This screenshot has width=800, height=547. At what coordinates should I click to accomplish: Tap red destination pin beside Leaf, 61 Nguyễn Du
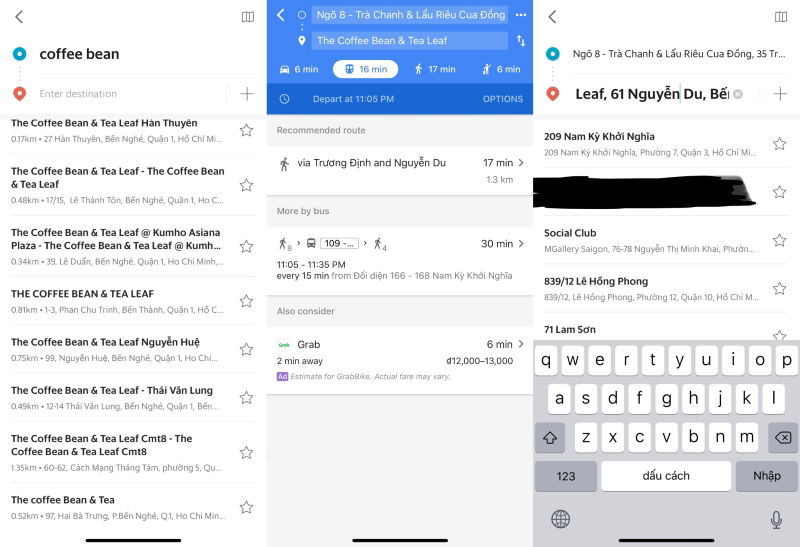pyautogui.click(x=553, y=94)
